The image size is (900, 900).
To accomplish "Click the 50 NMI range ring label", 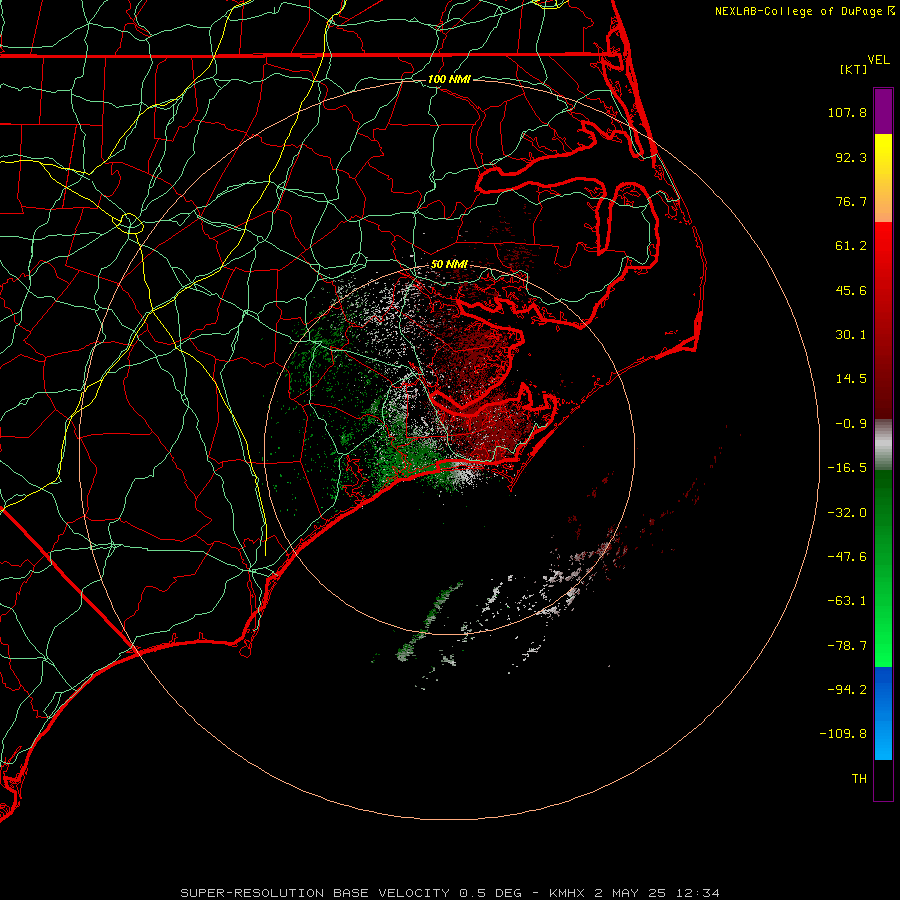I will (449, 264).
